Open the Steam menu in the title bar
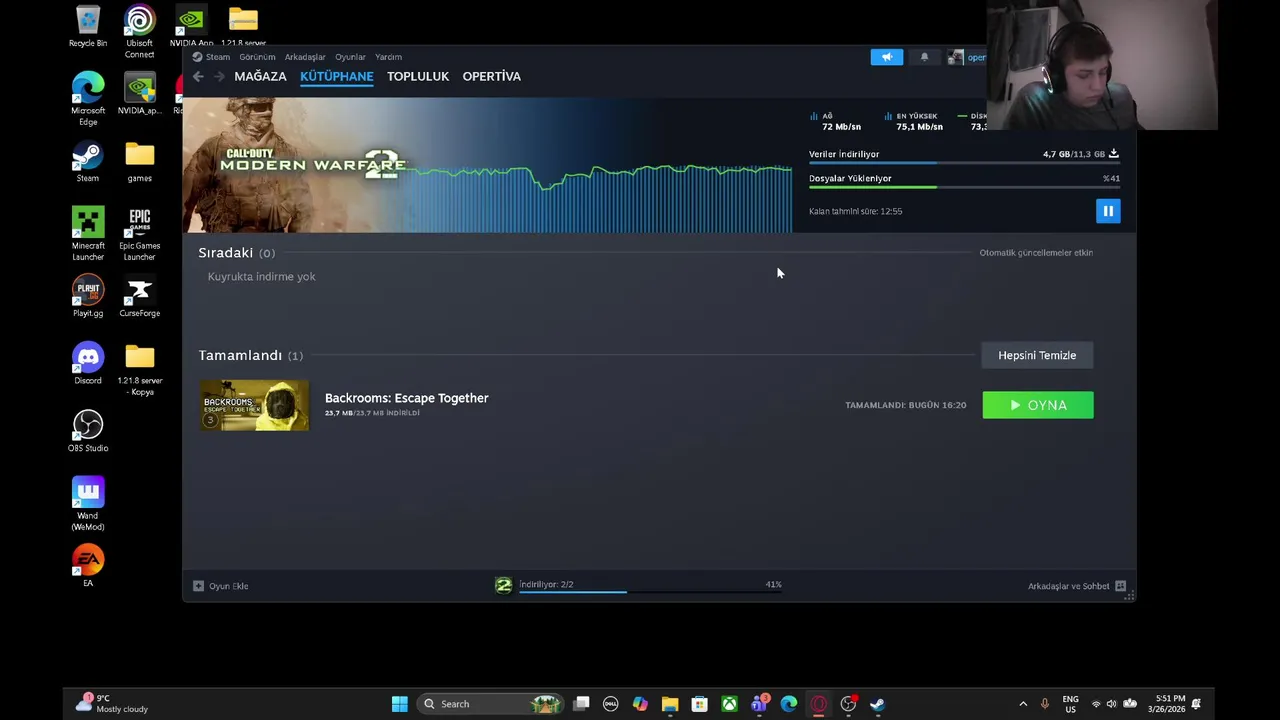This screenshot has width=1280, height=720. tap(212, 57)
